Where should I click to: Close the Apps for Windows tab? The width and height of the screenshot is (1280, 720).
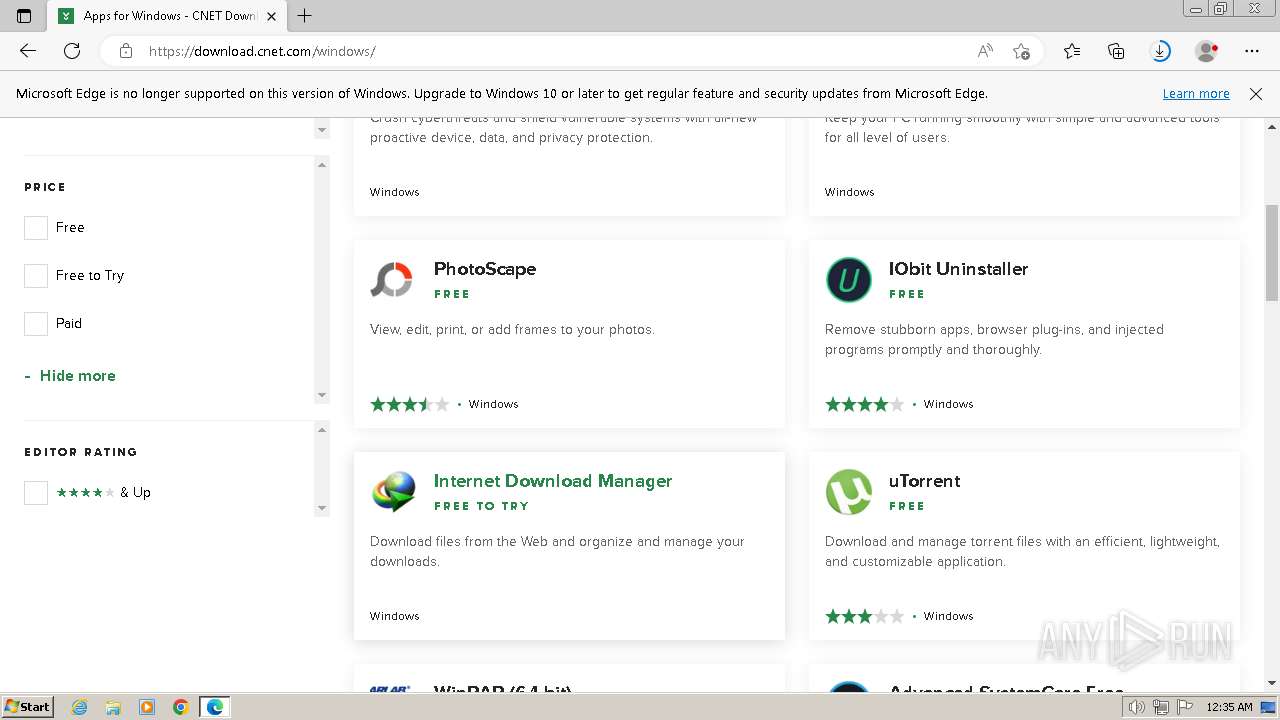tap(271, 16)
